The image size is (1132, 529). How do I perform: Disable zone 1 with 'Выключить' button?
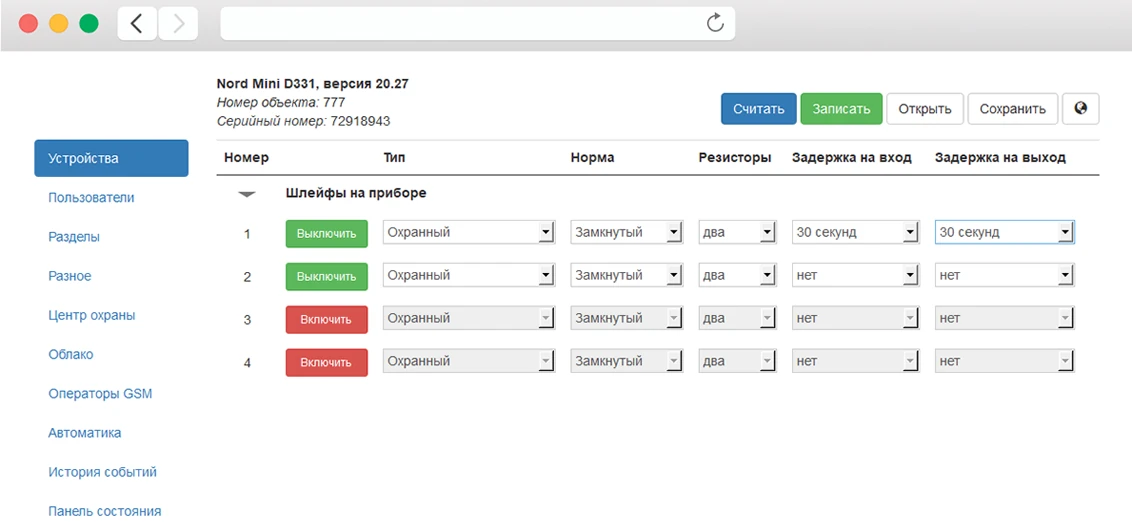(x=326, y=234)
